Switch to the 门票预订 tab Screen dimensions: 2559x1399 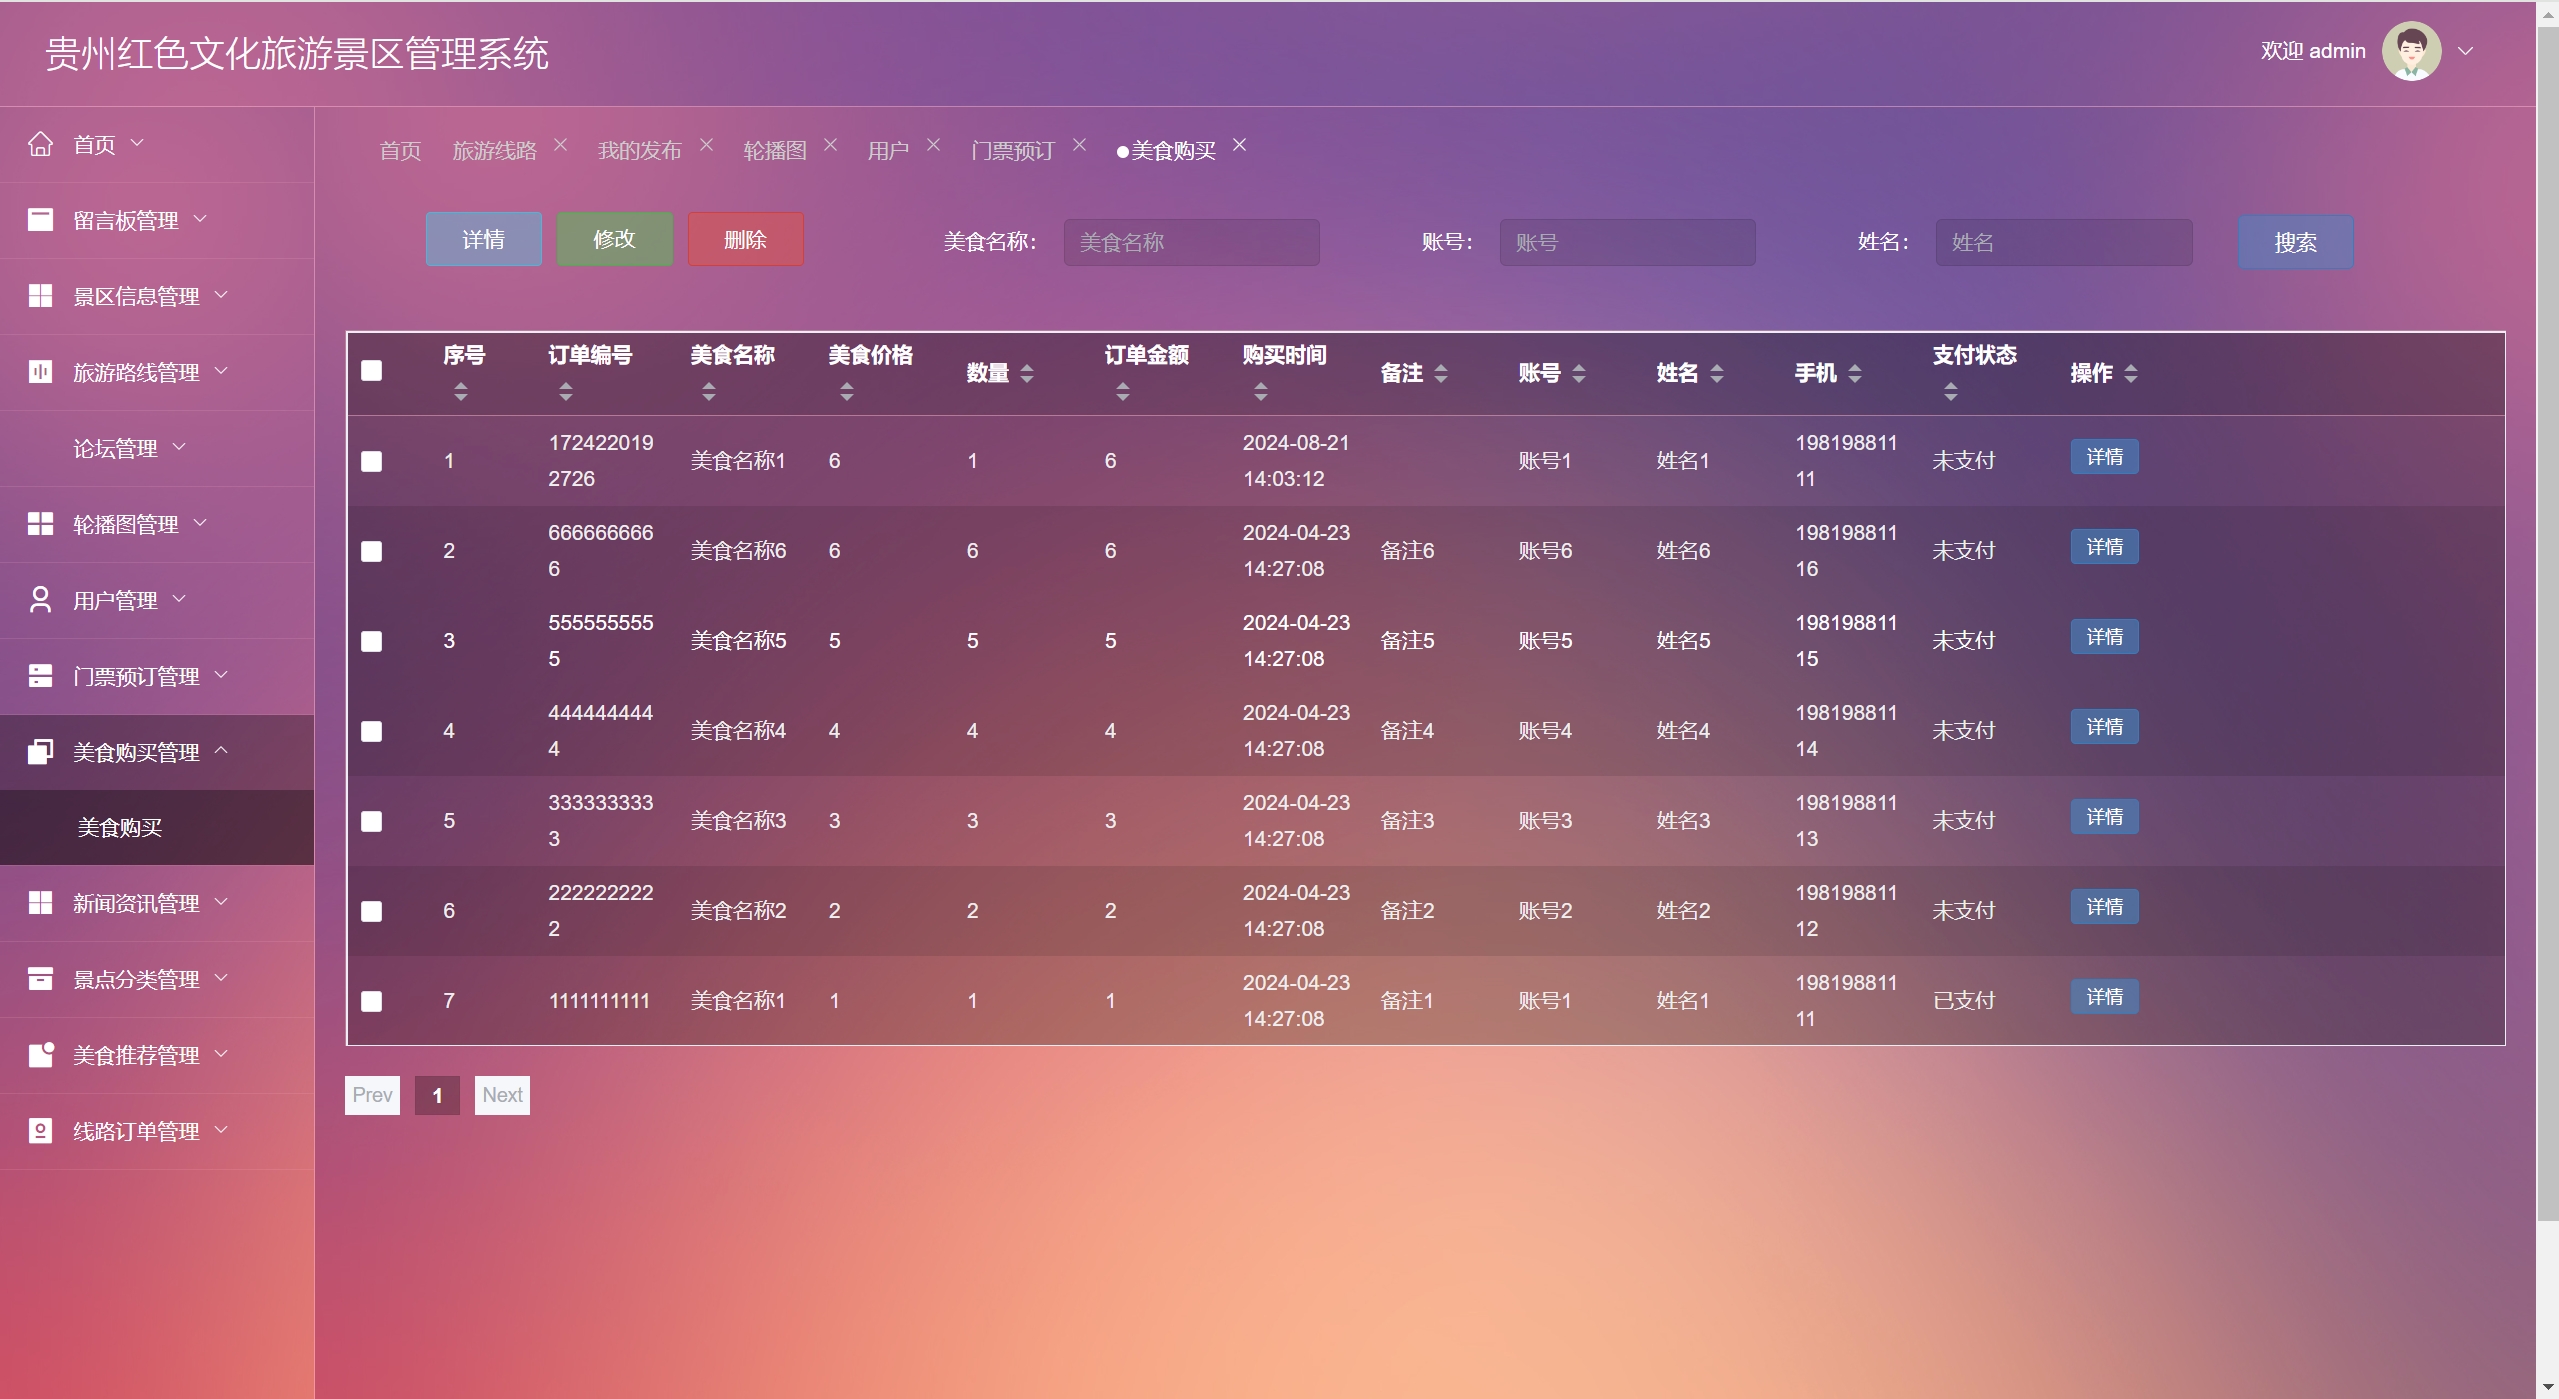(1012, 151)
